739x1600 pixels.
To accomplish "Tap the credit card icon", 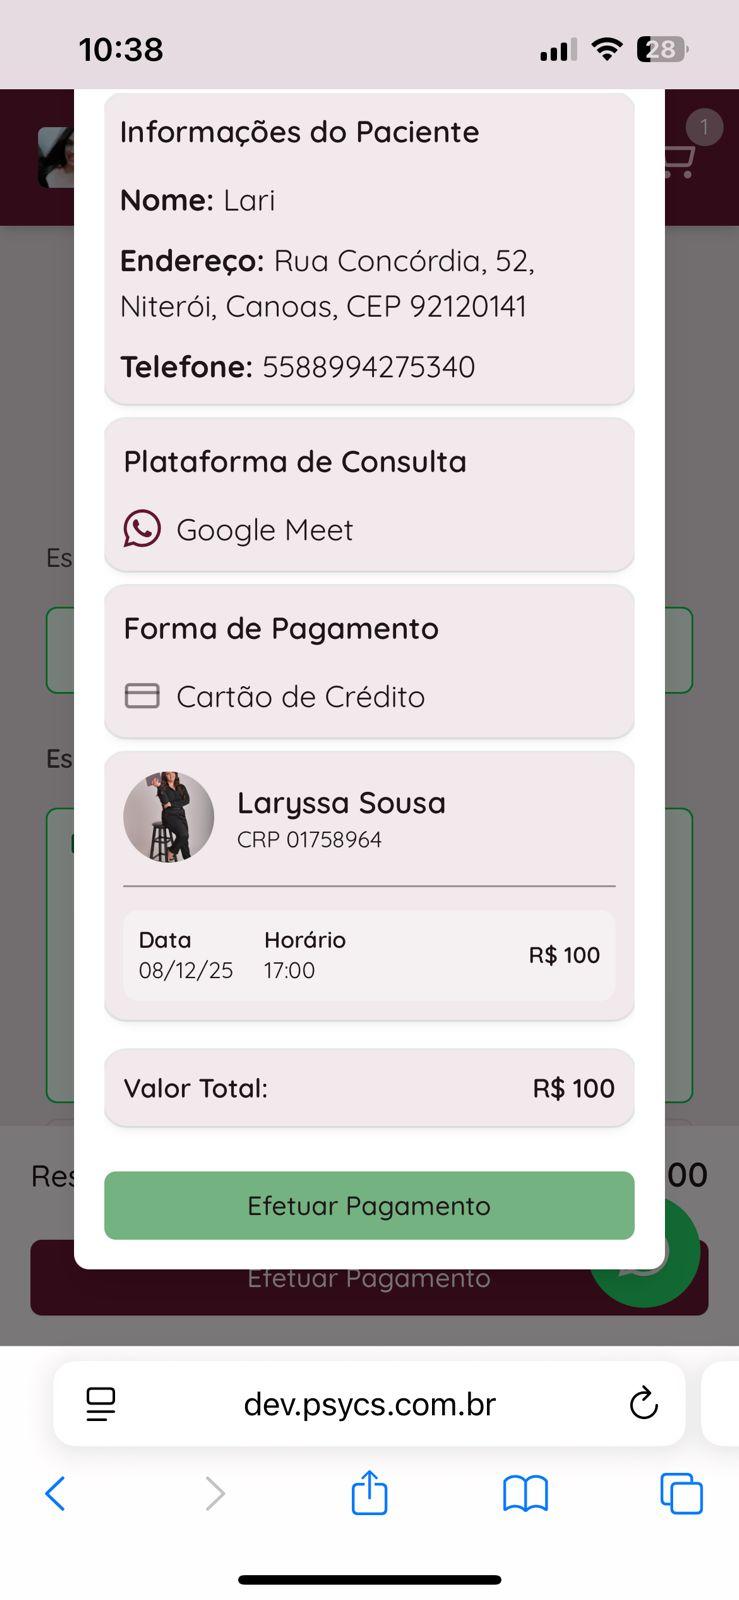I will coord(142,696).
